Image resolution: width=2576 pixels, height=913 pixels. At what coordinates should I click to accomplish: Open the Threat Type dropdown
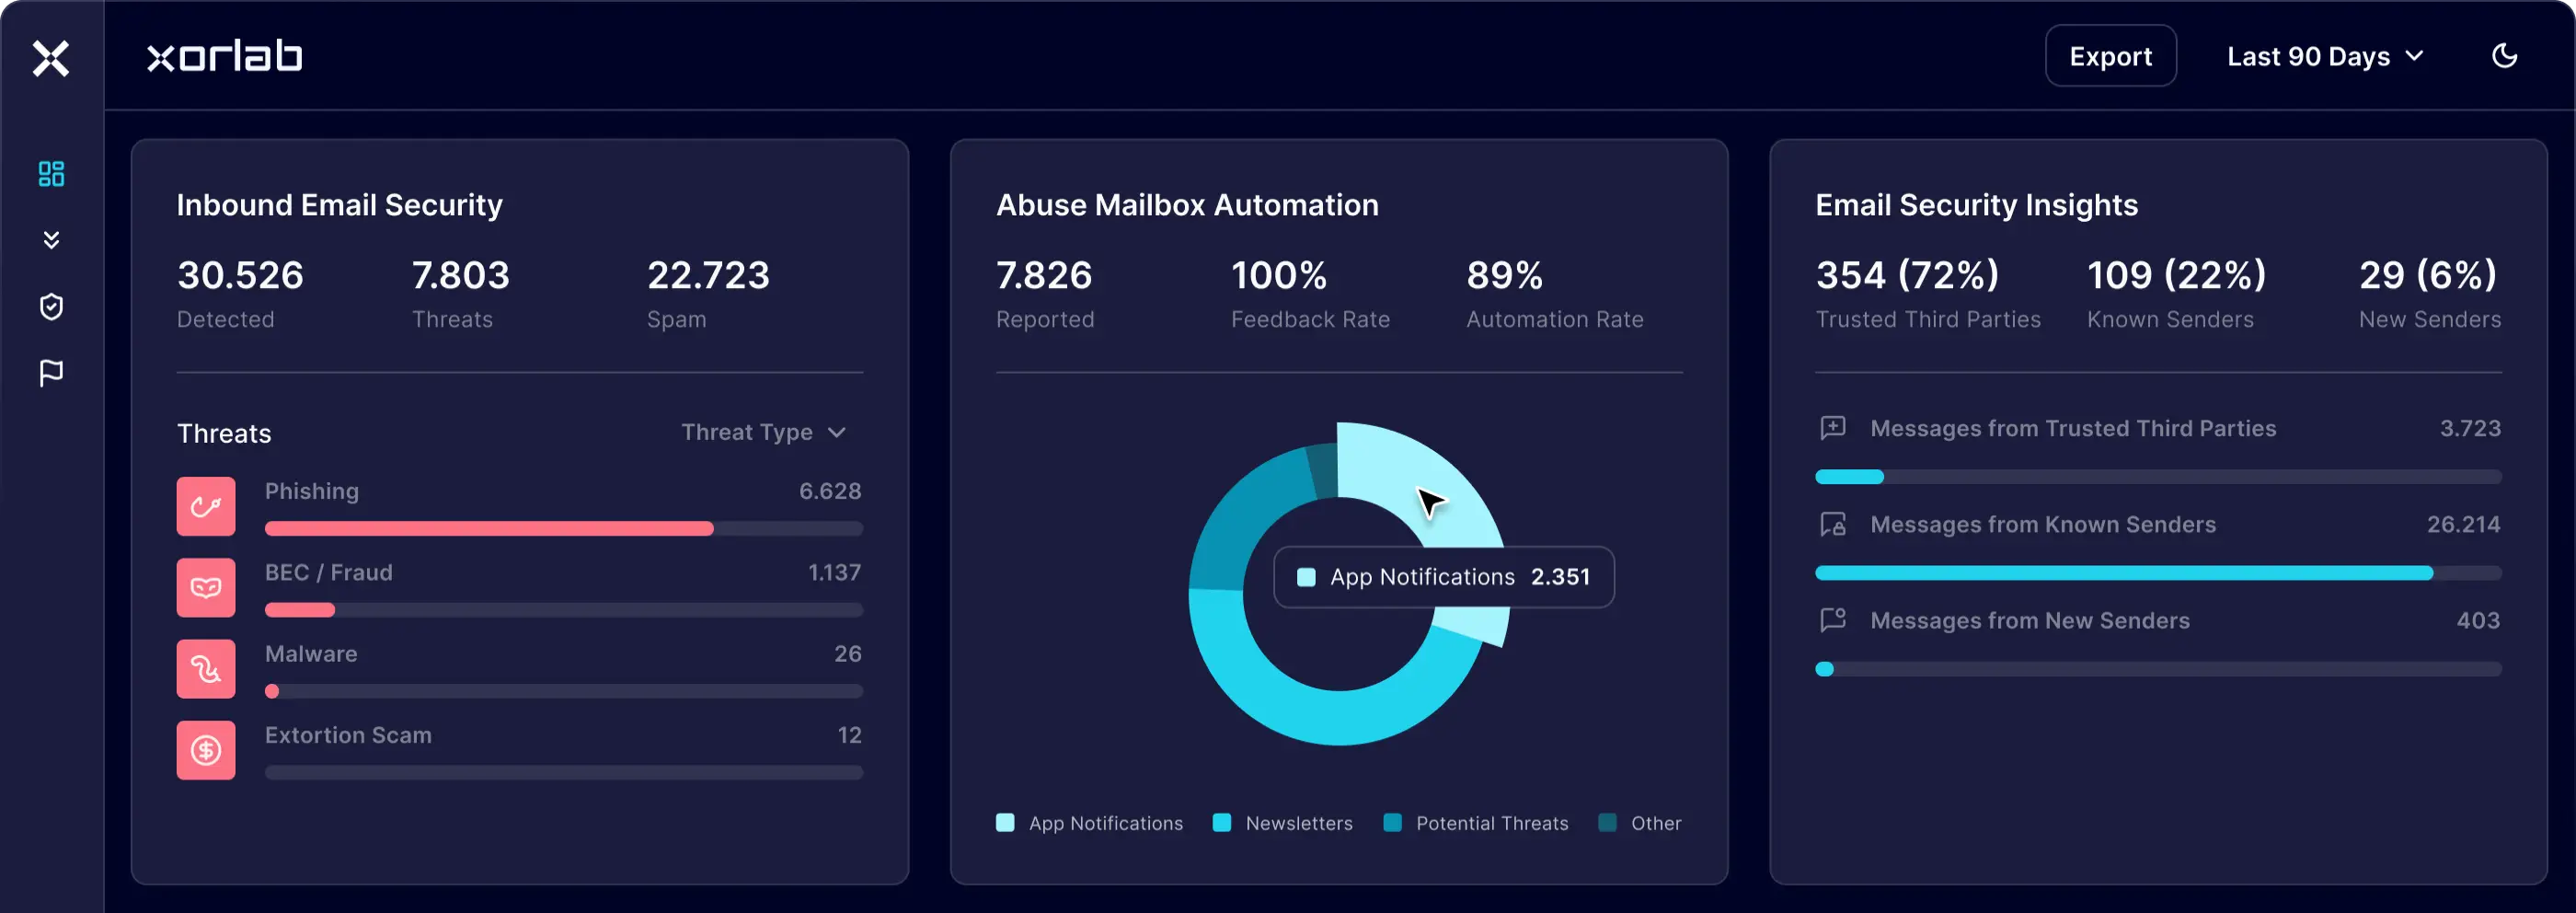[764, 432]
